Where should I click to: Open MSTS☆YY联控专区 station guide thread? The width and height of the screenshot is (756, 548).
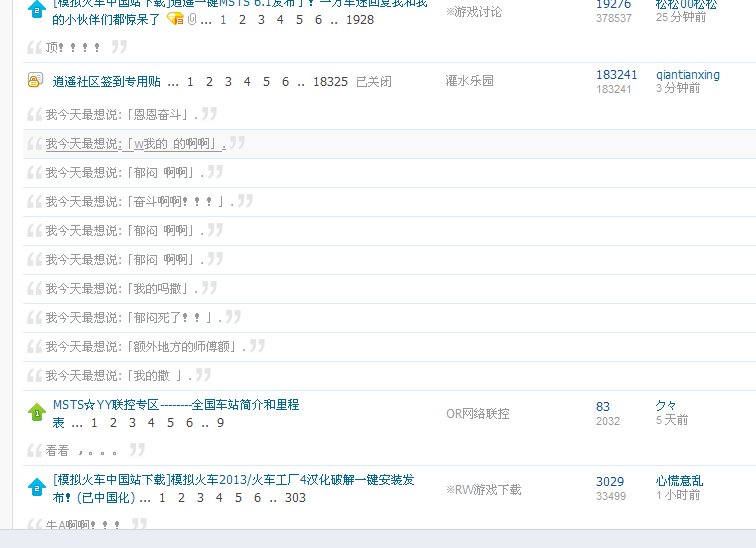click(175, 405)
